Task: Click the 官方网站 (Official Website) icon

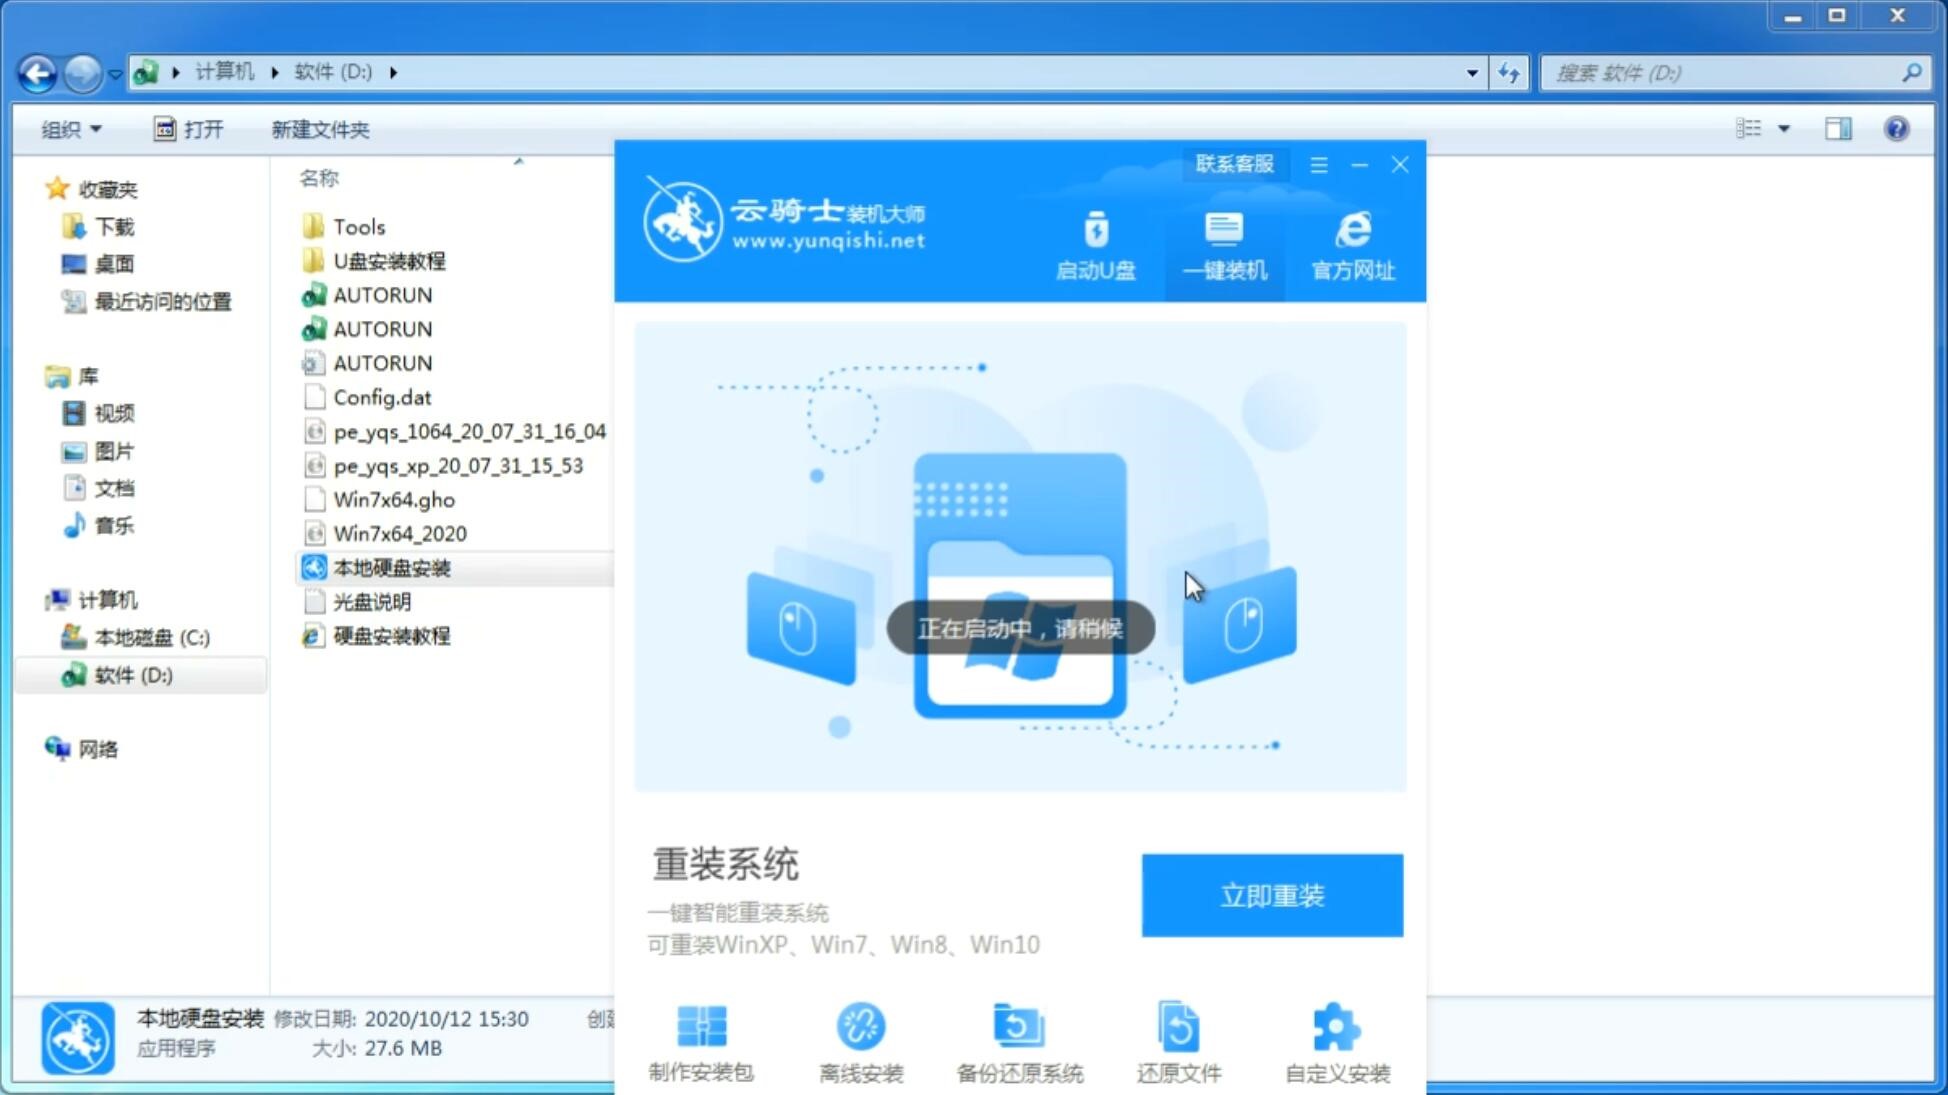Action: tap(1350, 245)
